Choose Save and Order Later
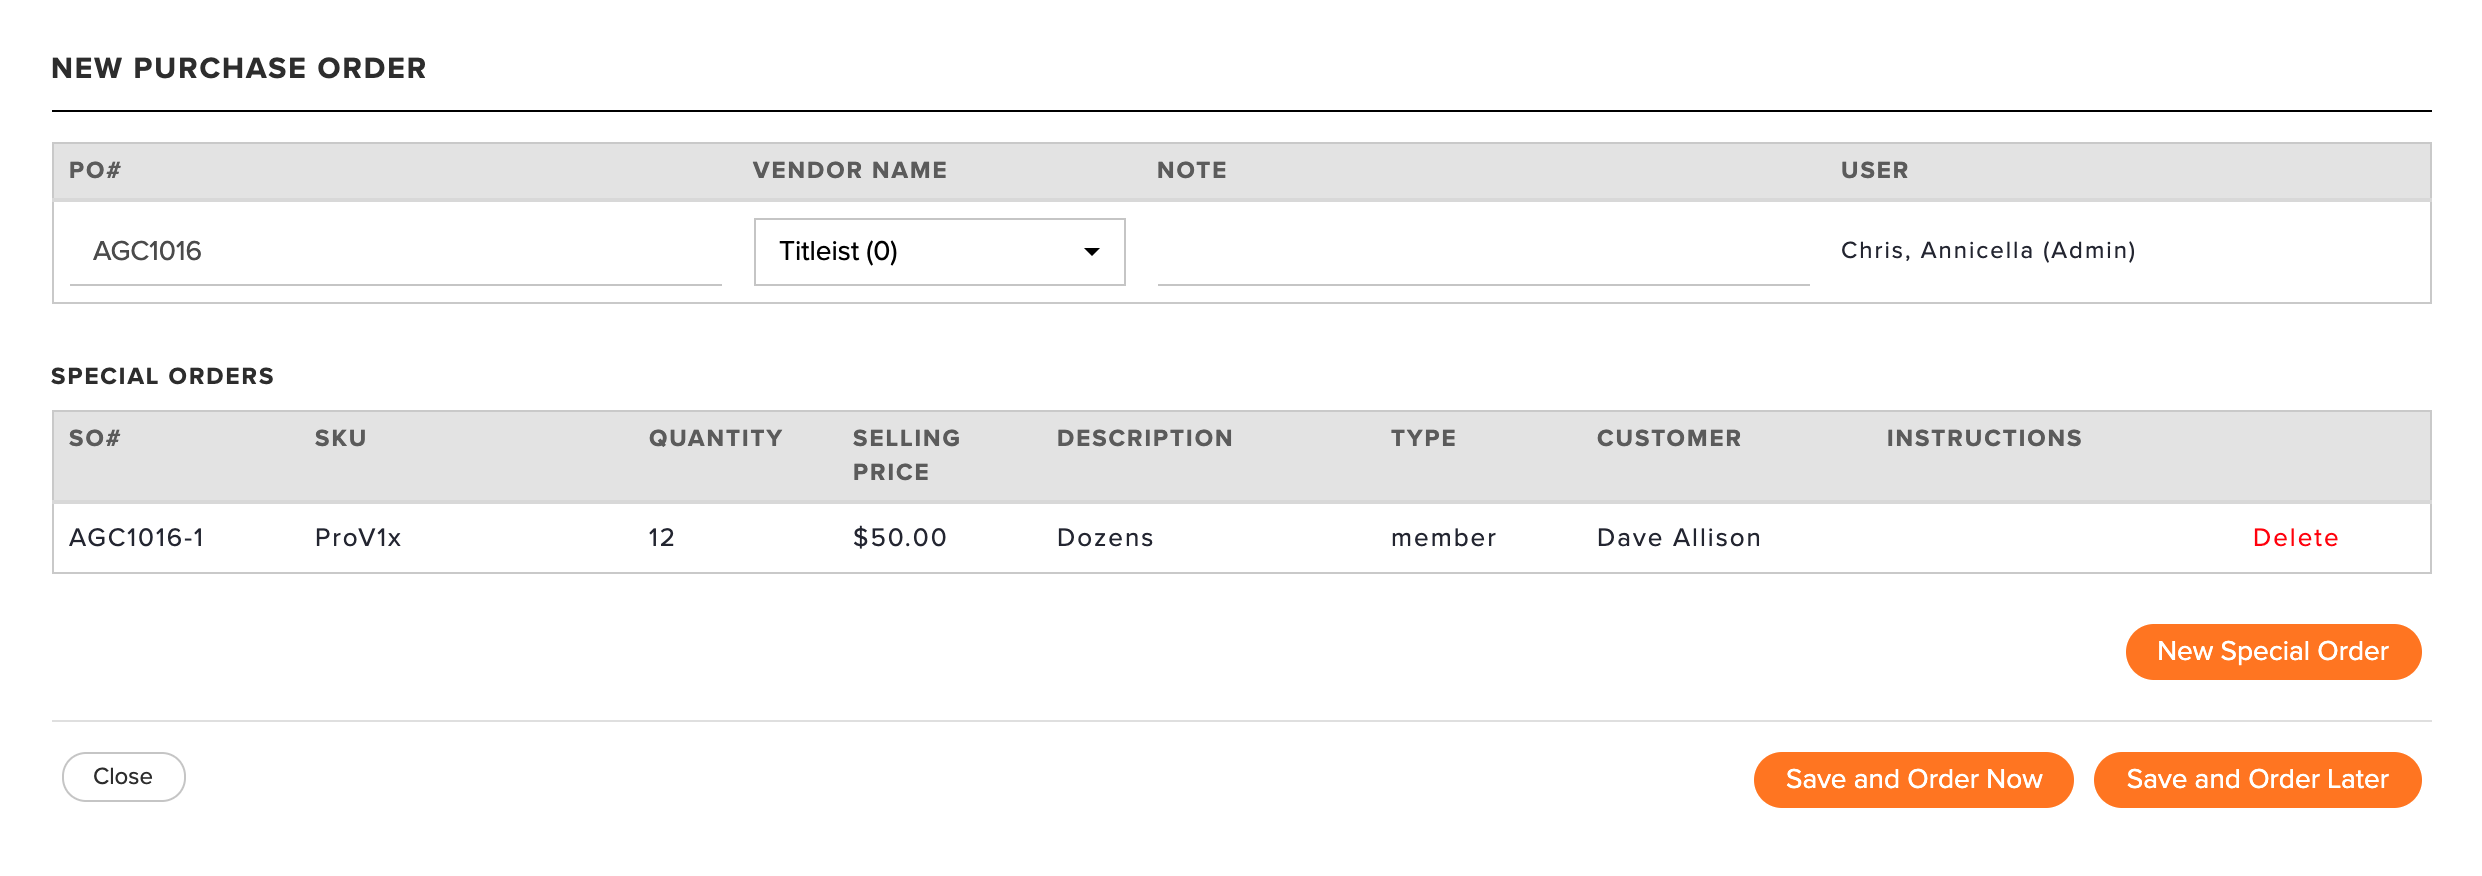 [2257, 780]
